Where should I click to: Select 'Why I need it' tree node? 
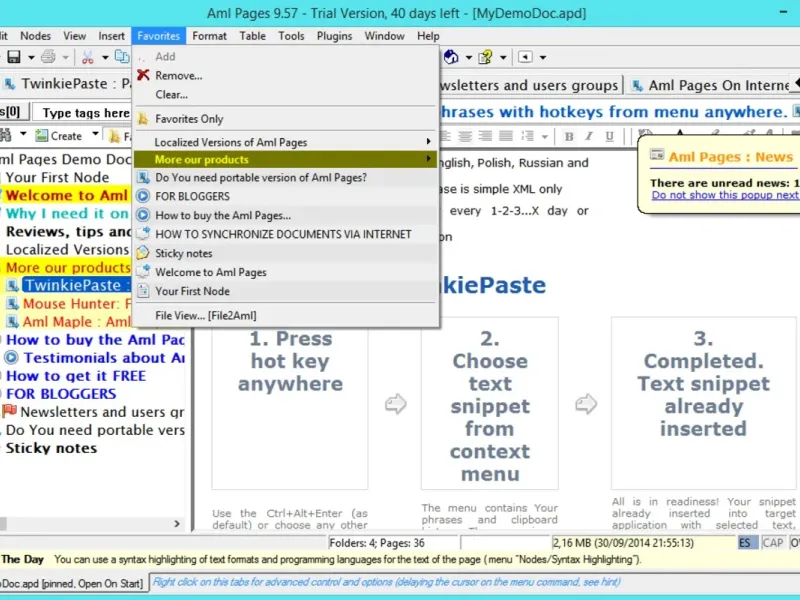pyautogui.click(x=67, y=213)
